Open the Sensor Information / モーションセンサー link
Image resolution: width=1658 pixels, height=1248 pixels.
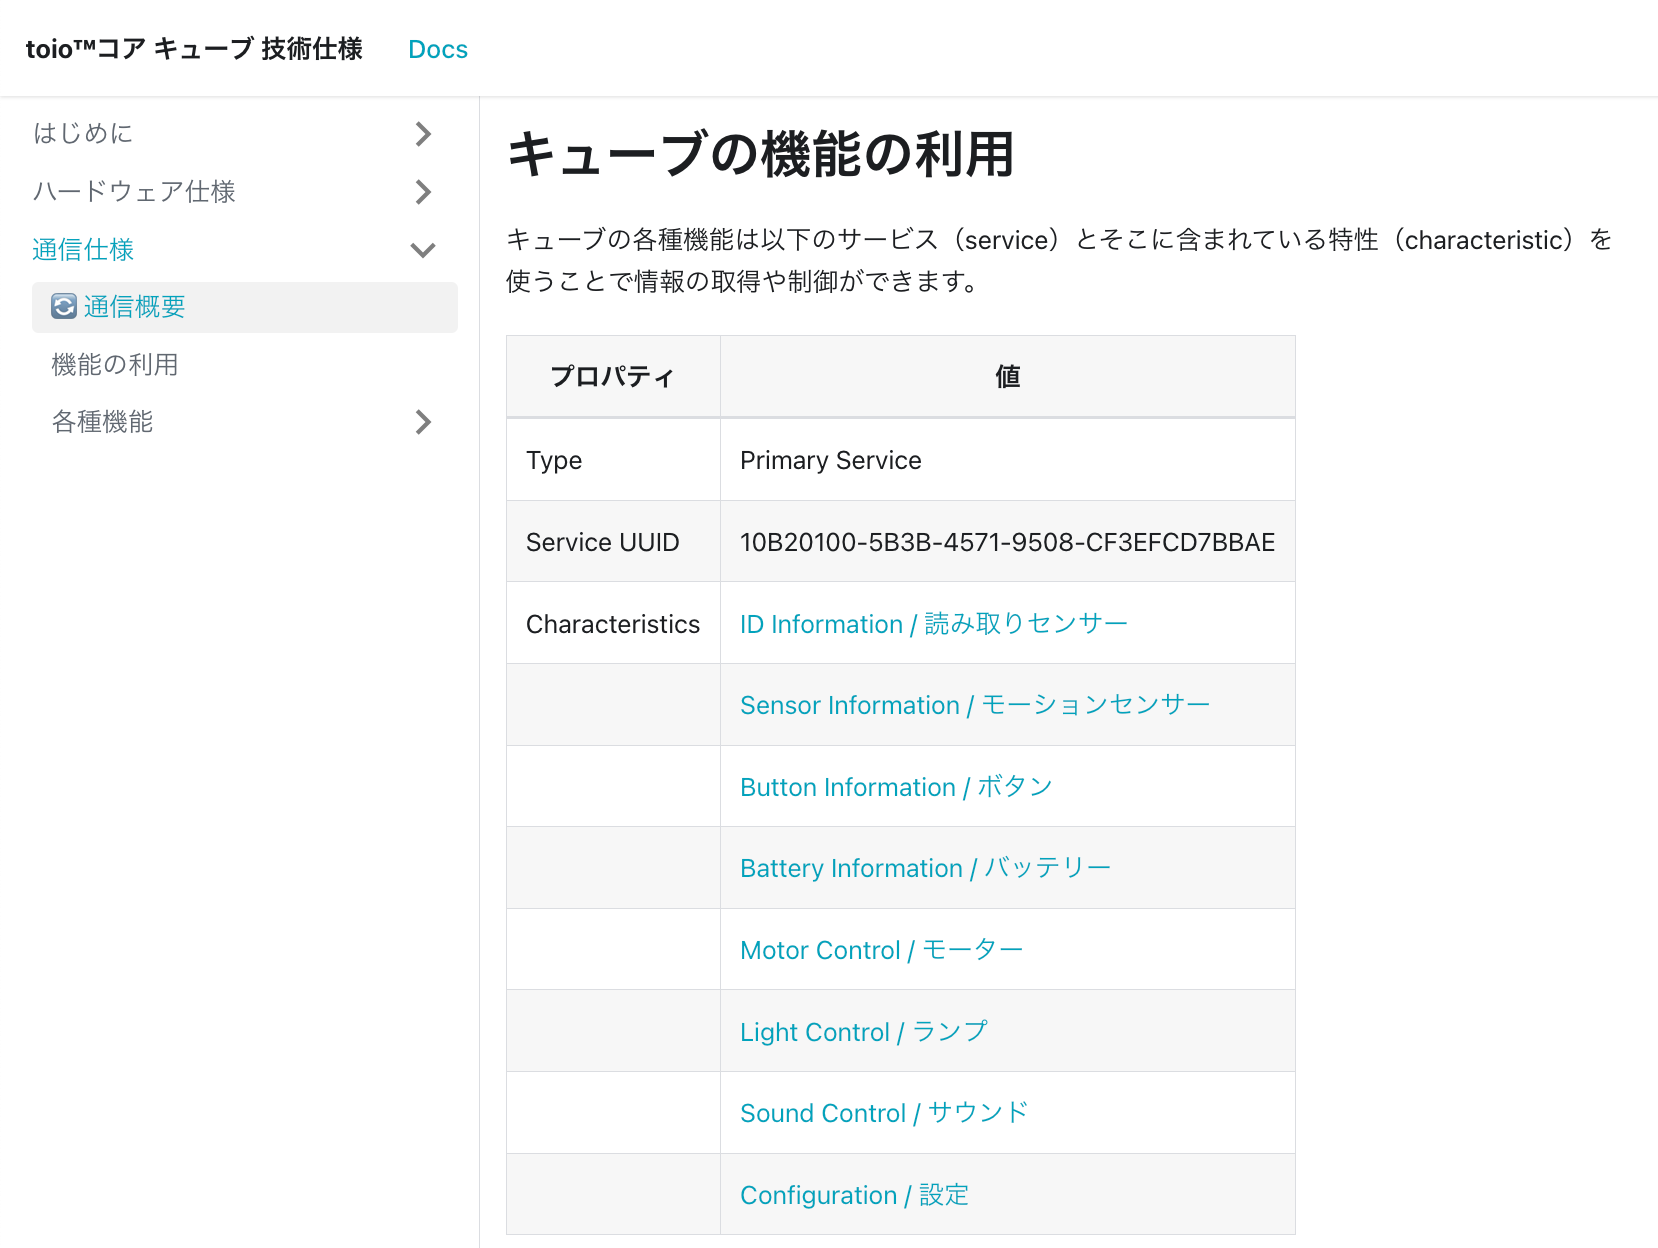[x=973, y=705]
